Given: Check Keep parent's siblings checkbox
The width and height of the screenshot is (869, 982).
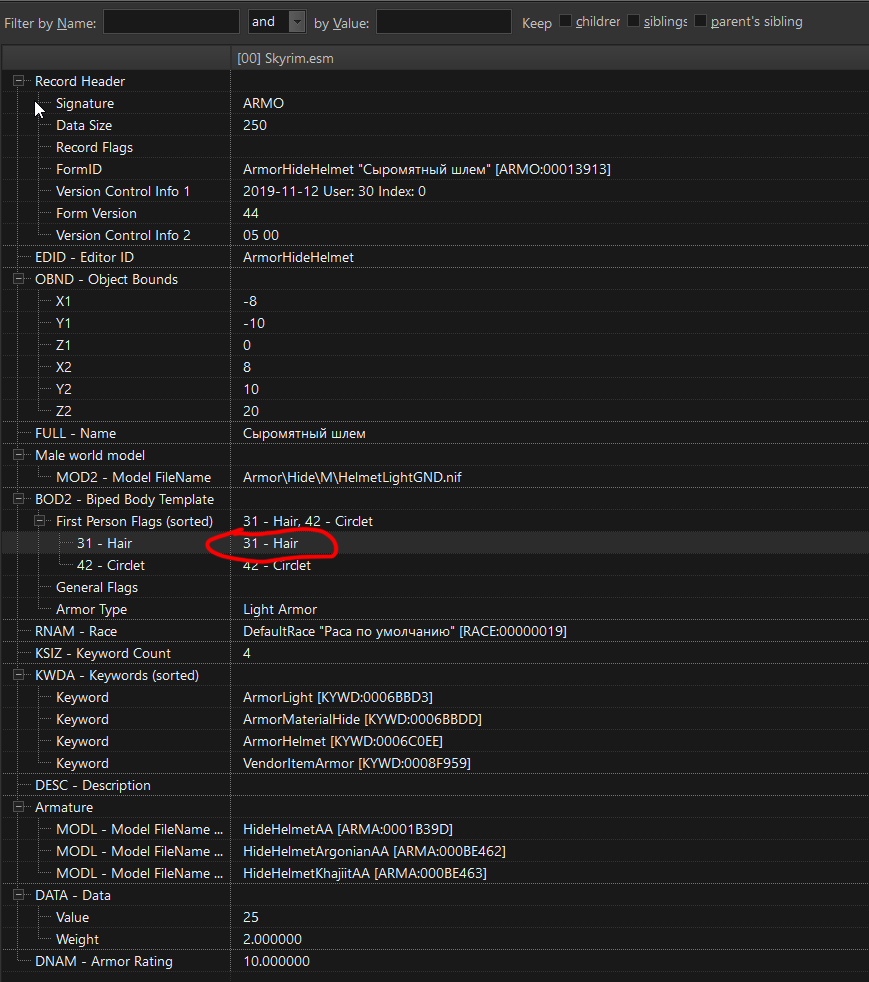Looking at the screenshot, I should tap(701, 21).
